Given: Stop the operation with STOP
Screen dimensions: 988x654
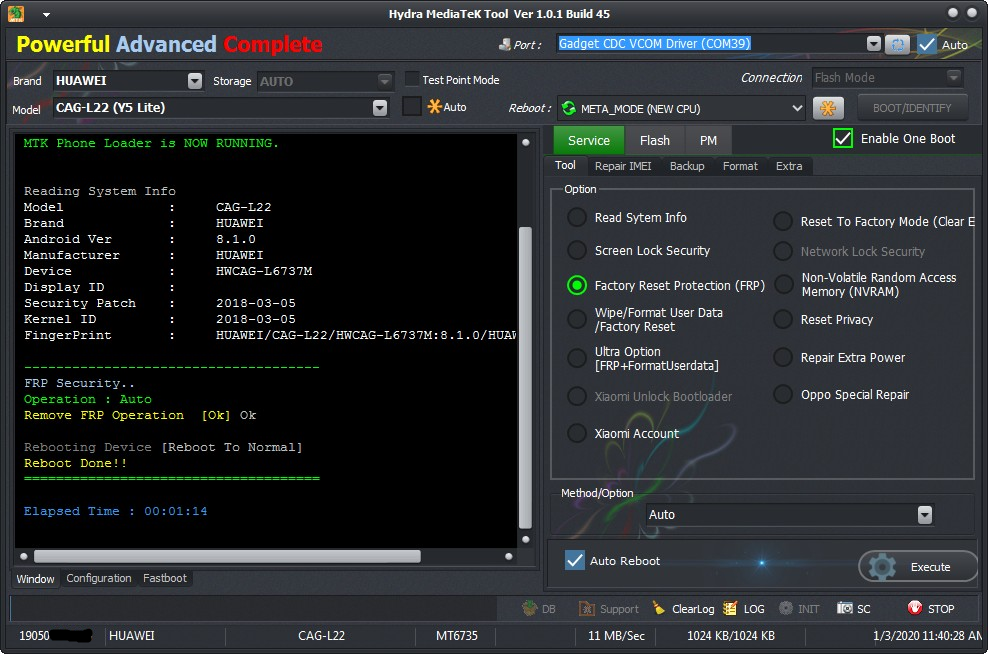Looking at the screenshot, I should (x=931, y=609).
